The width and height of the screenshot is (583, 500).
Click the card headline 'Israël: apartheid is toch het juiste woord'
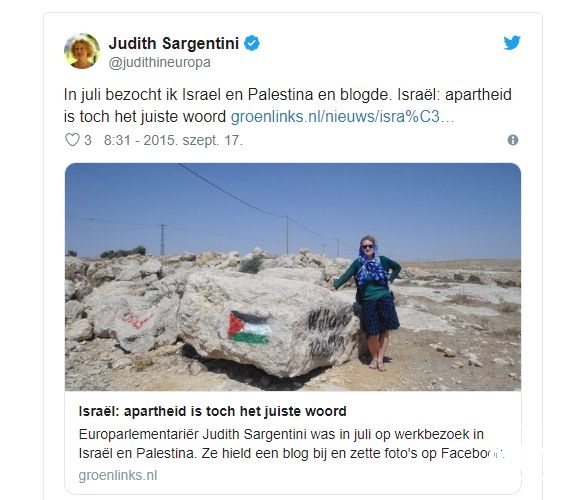coord(212,412)
